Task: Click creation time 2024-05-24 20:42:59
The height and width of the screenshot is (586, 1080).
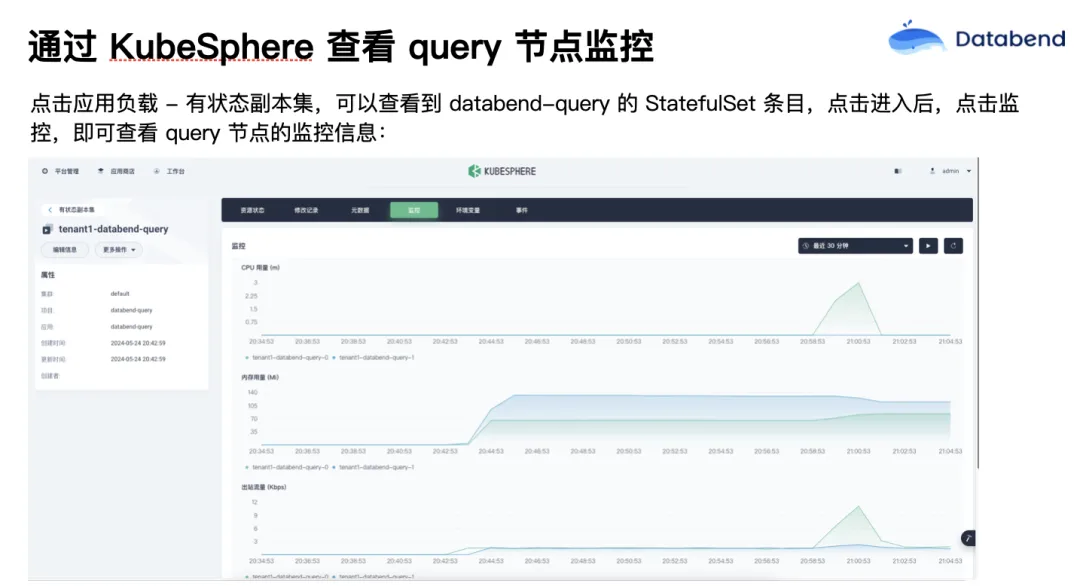Action: point(138,343)
